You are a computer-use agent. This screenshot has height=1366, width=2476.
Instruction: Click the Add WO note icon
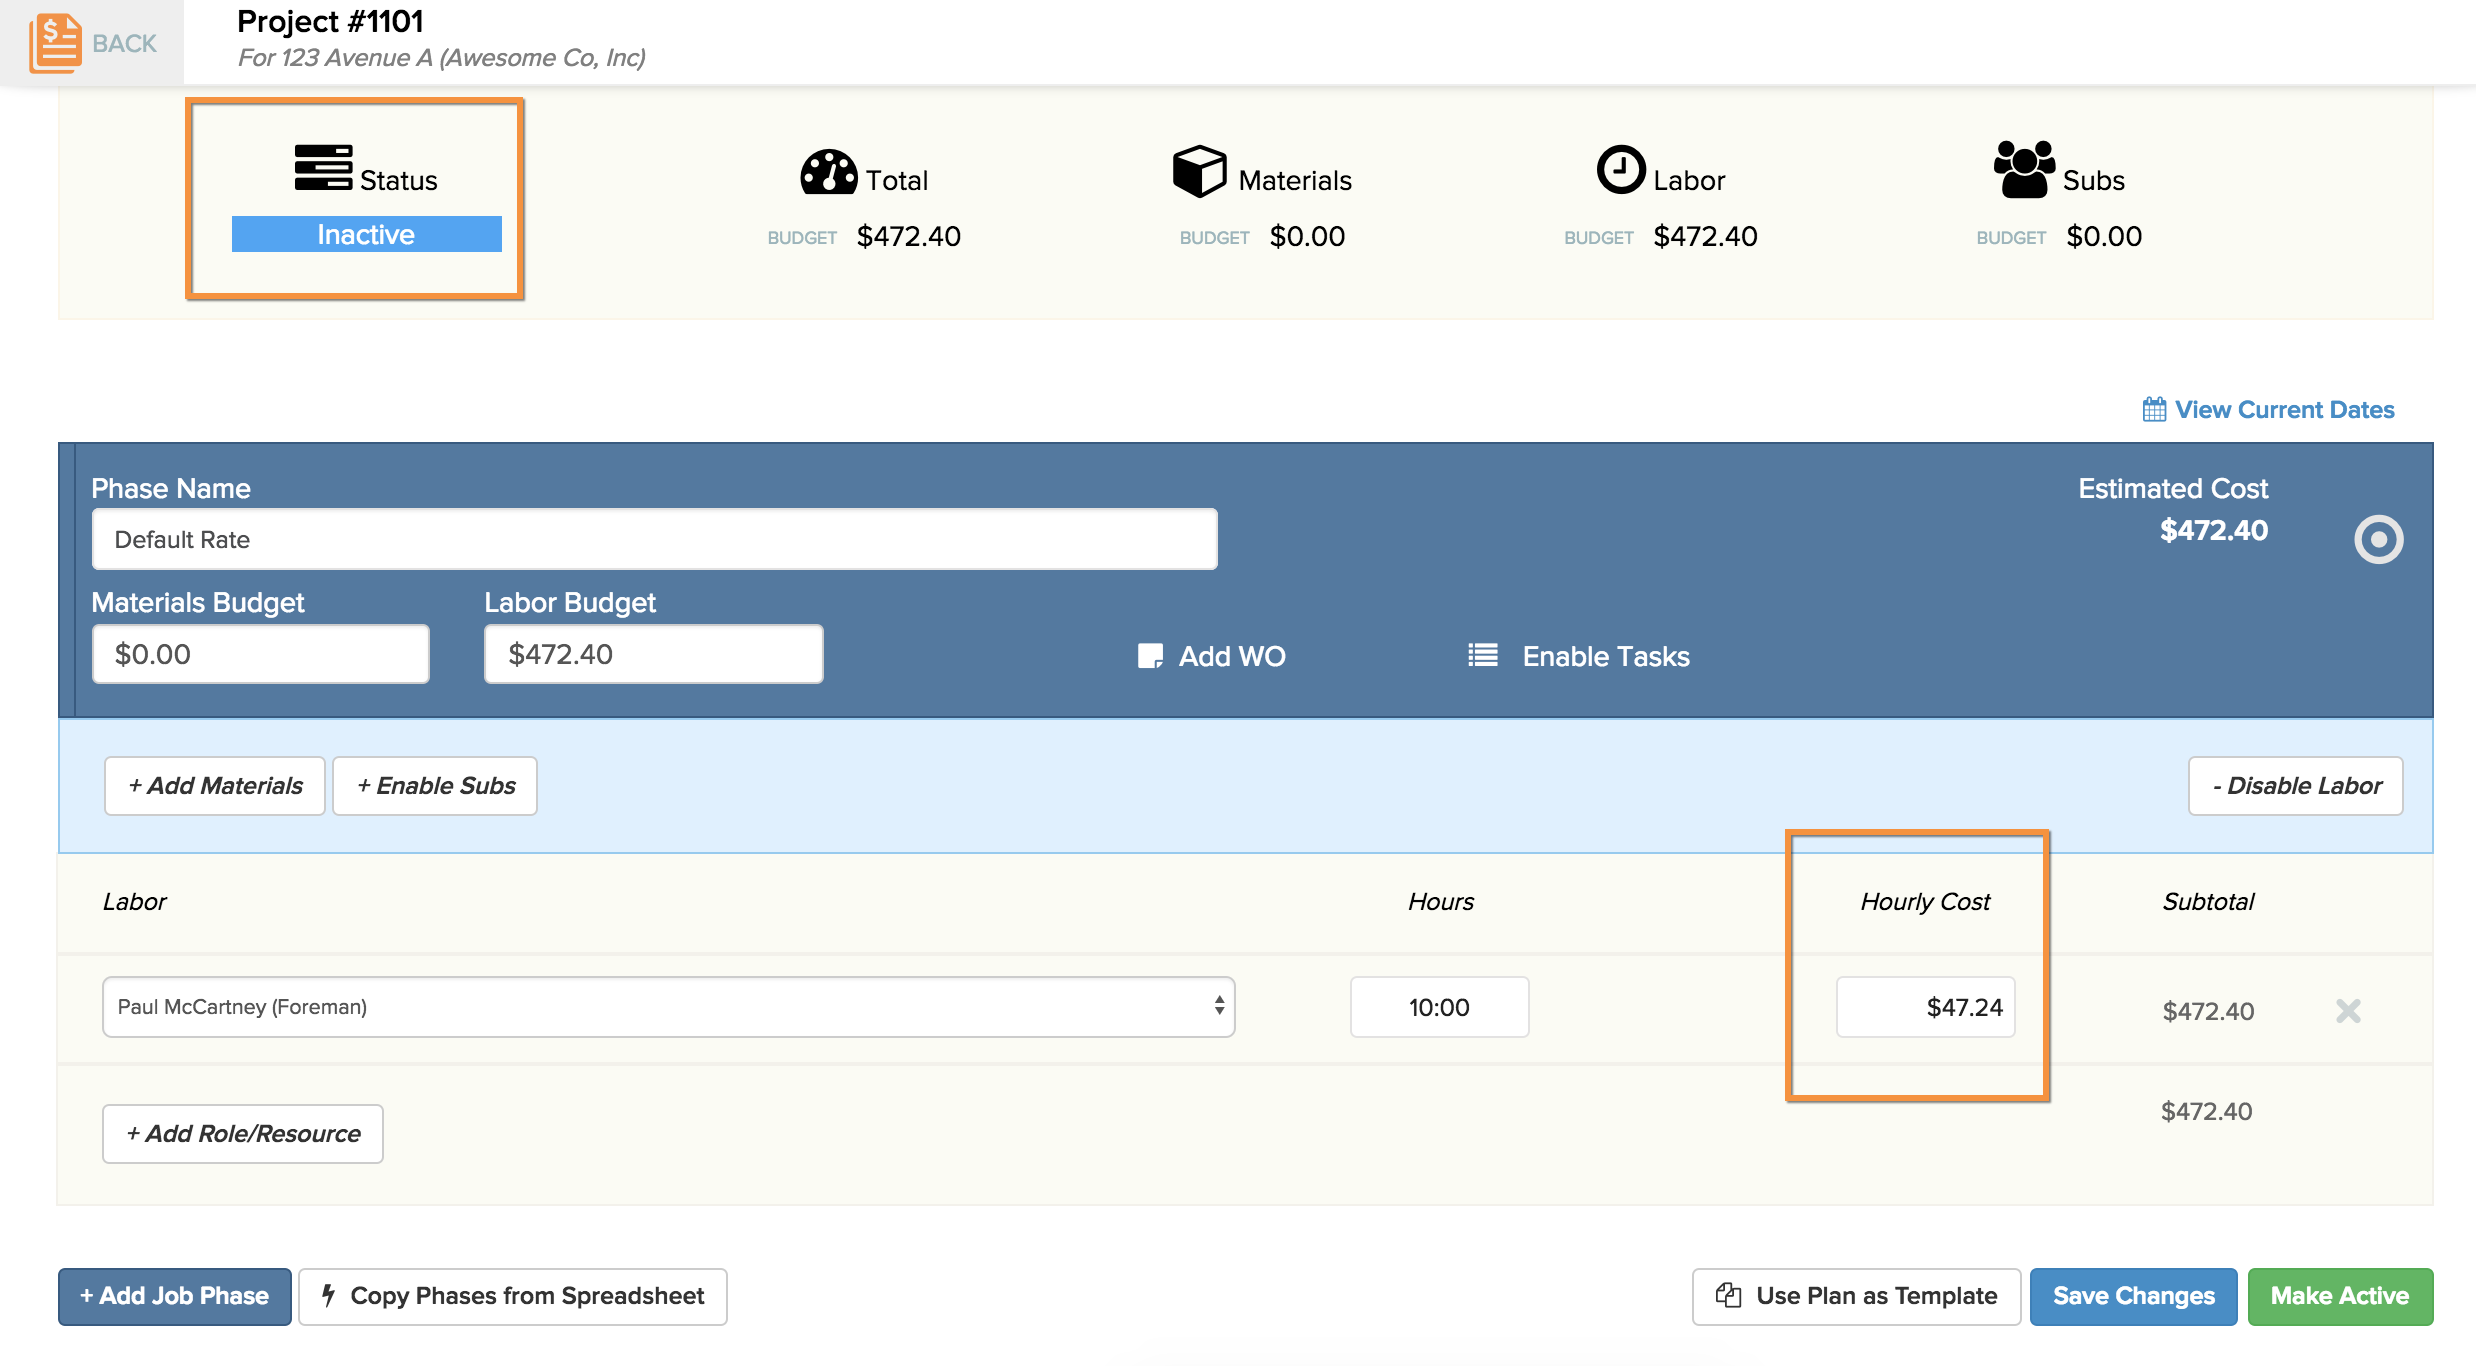tap(1150, 656)
